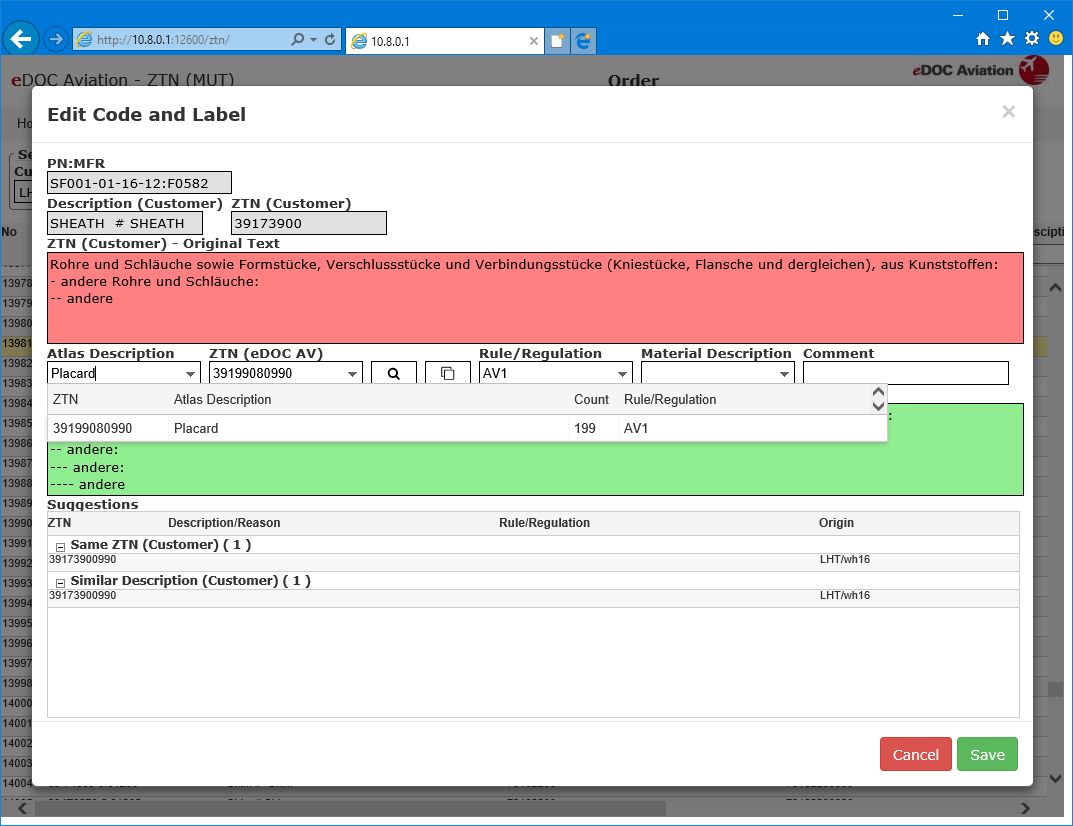Open the browser home icon
Viewport: 1073px width, 826px height.
[983, 39]
